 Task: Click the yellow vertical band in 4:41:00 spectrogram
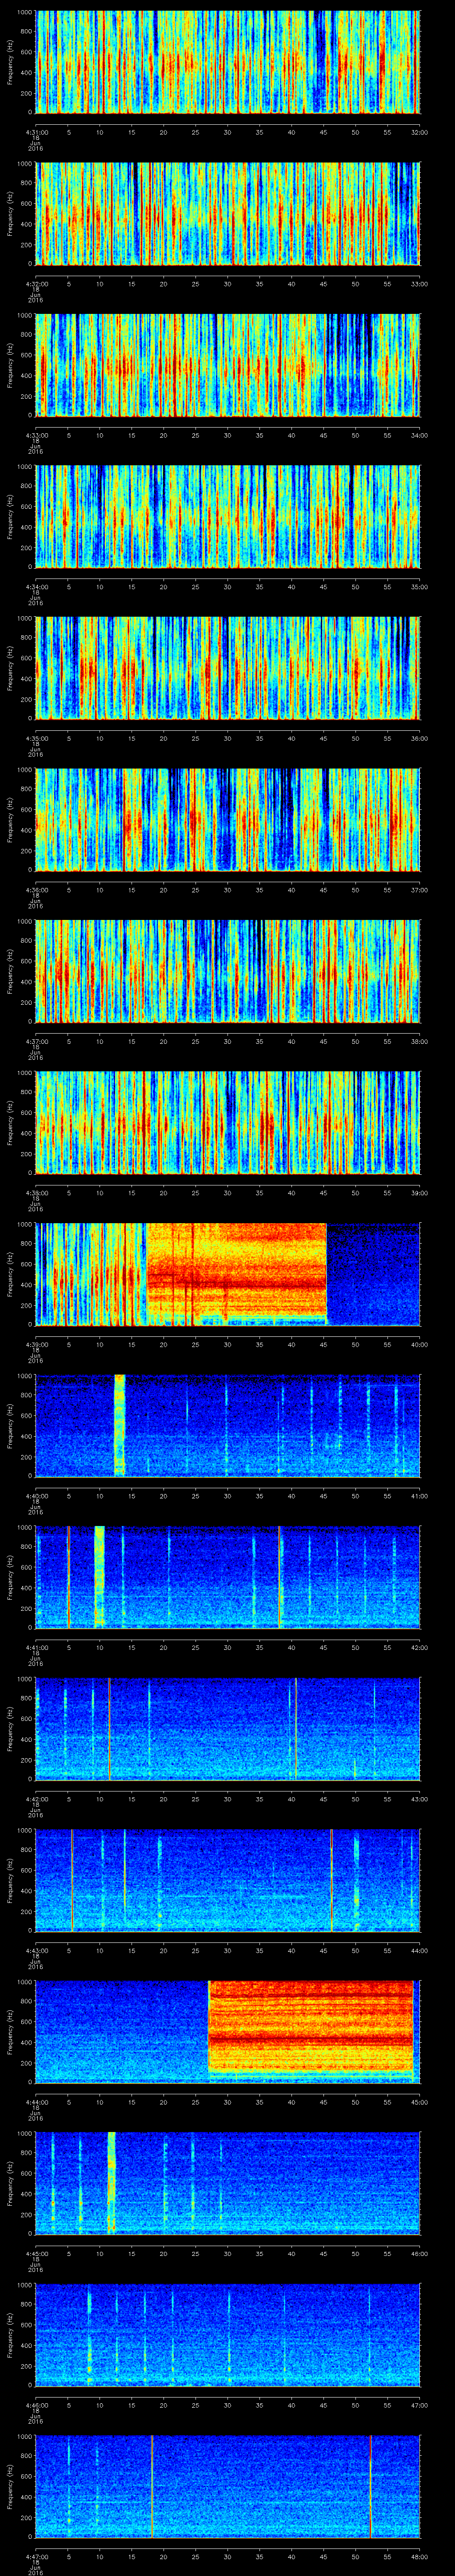click(99, 1576)
